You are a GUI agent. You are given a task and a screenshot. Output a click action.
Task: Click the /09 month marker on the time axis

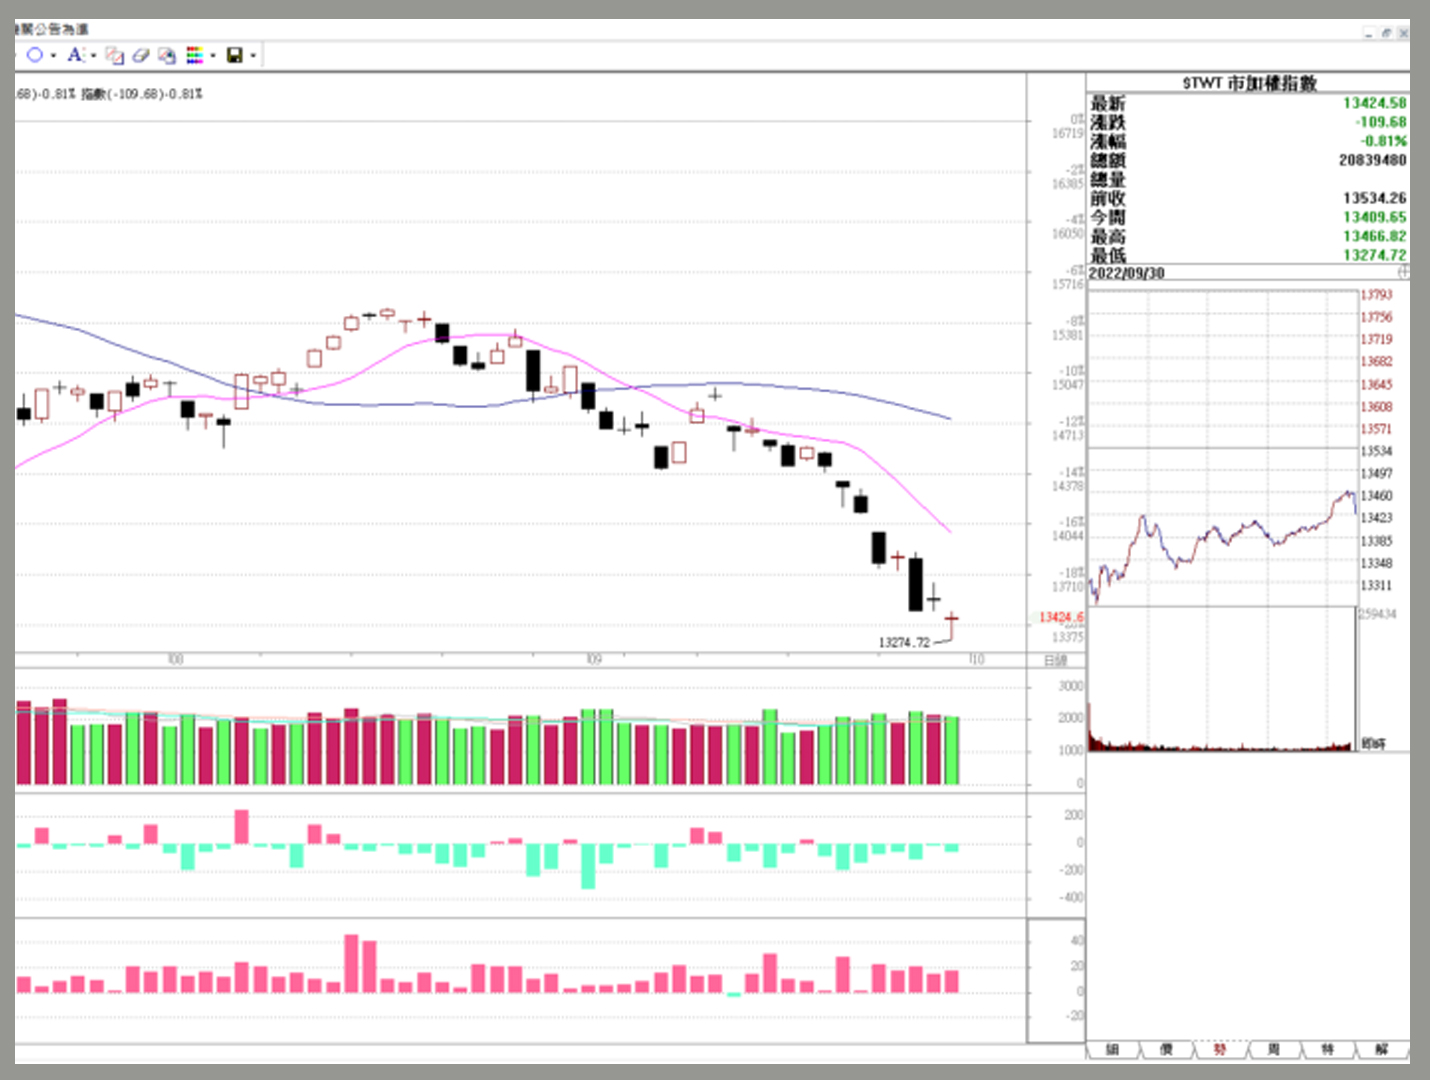tap(594, 659)
